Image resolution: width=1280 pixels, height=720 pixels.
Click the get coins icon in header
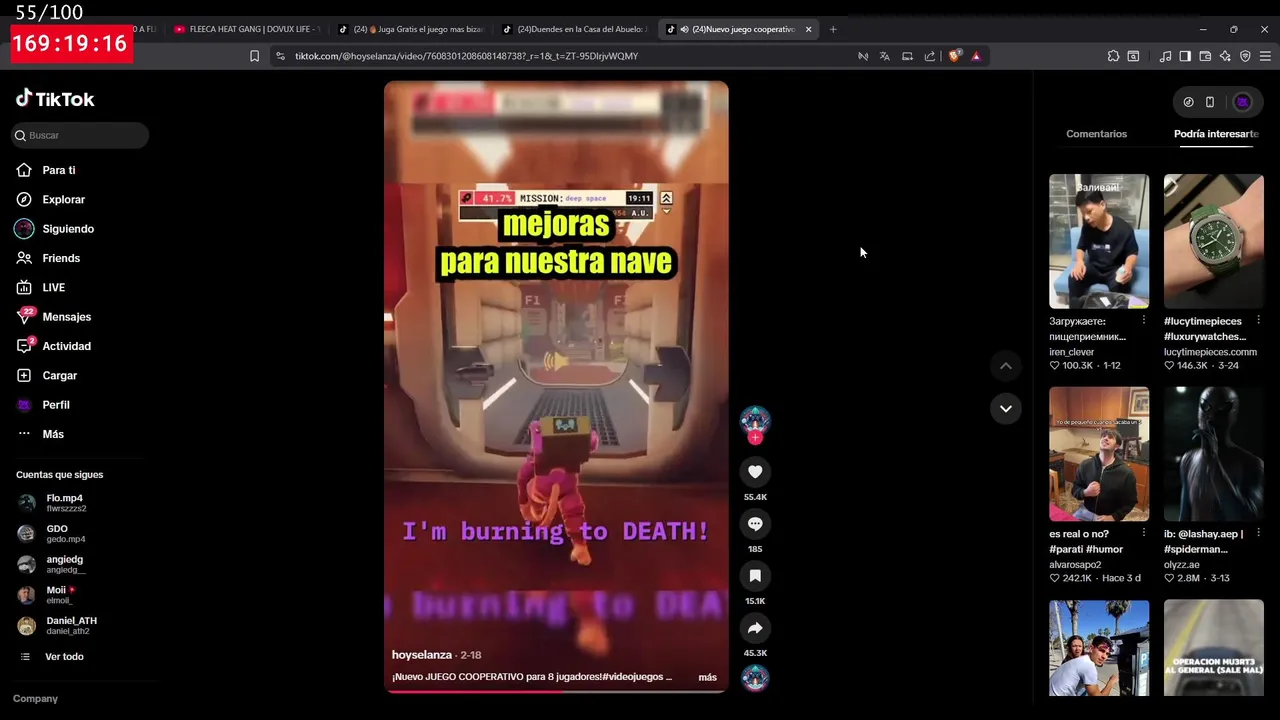point(1188,101)
